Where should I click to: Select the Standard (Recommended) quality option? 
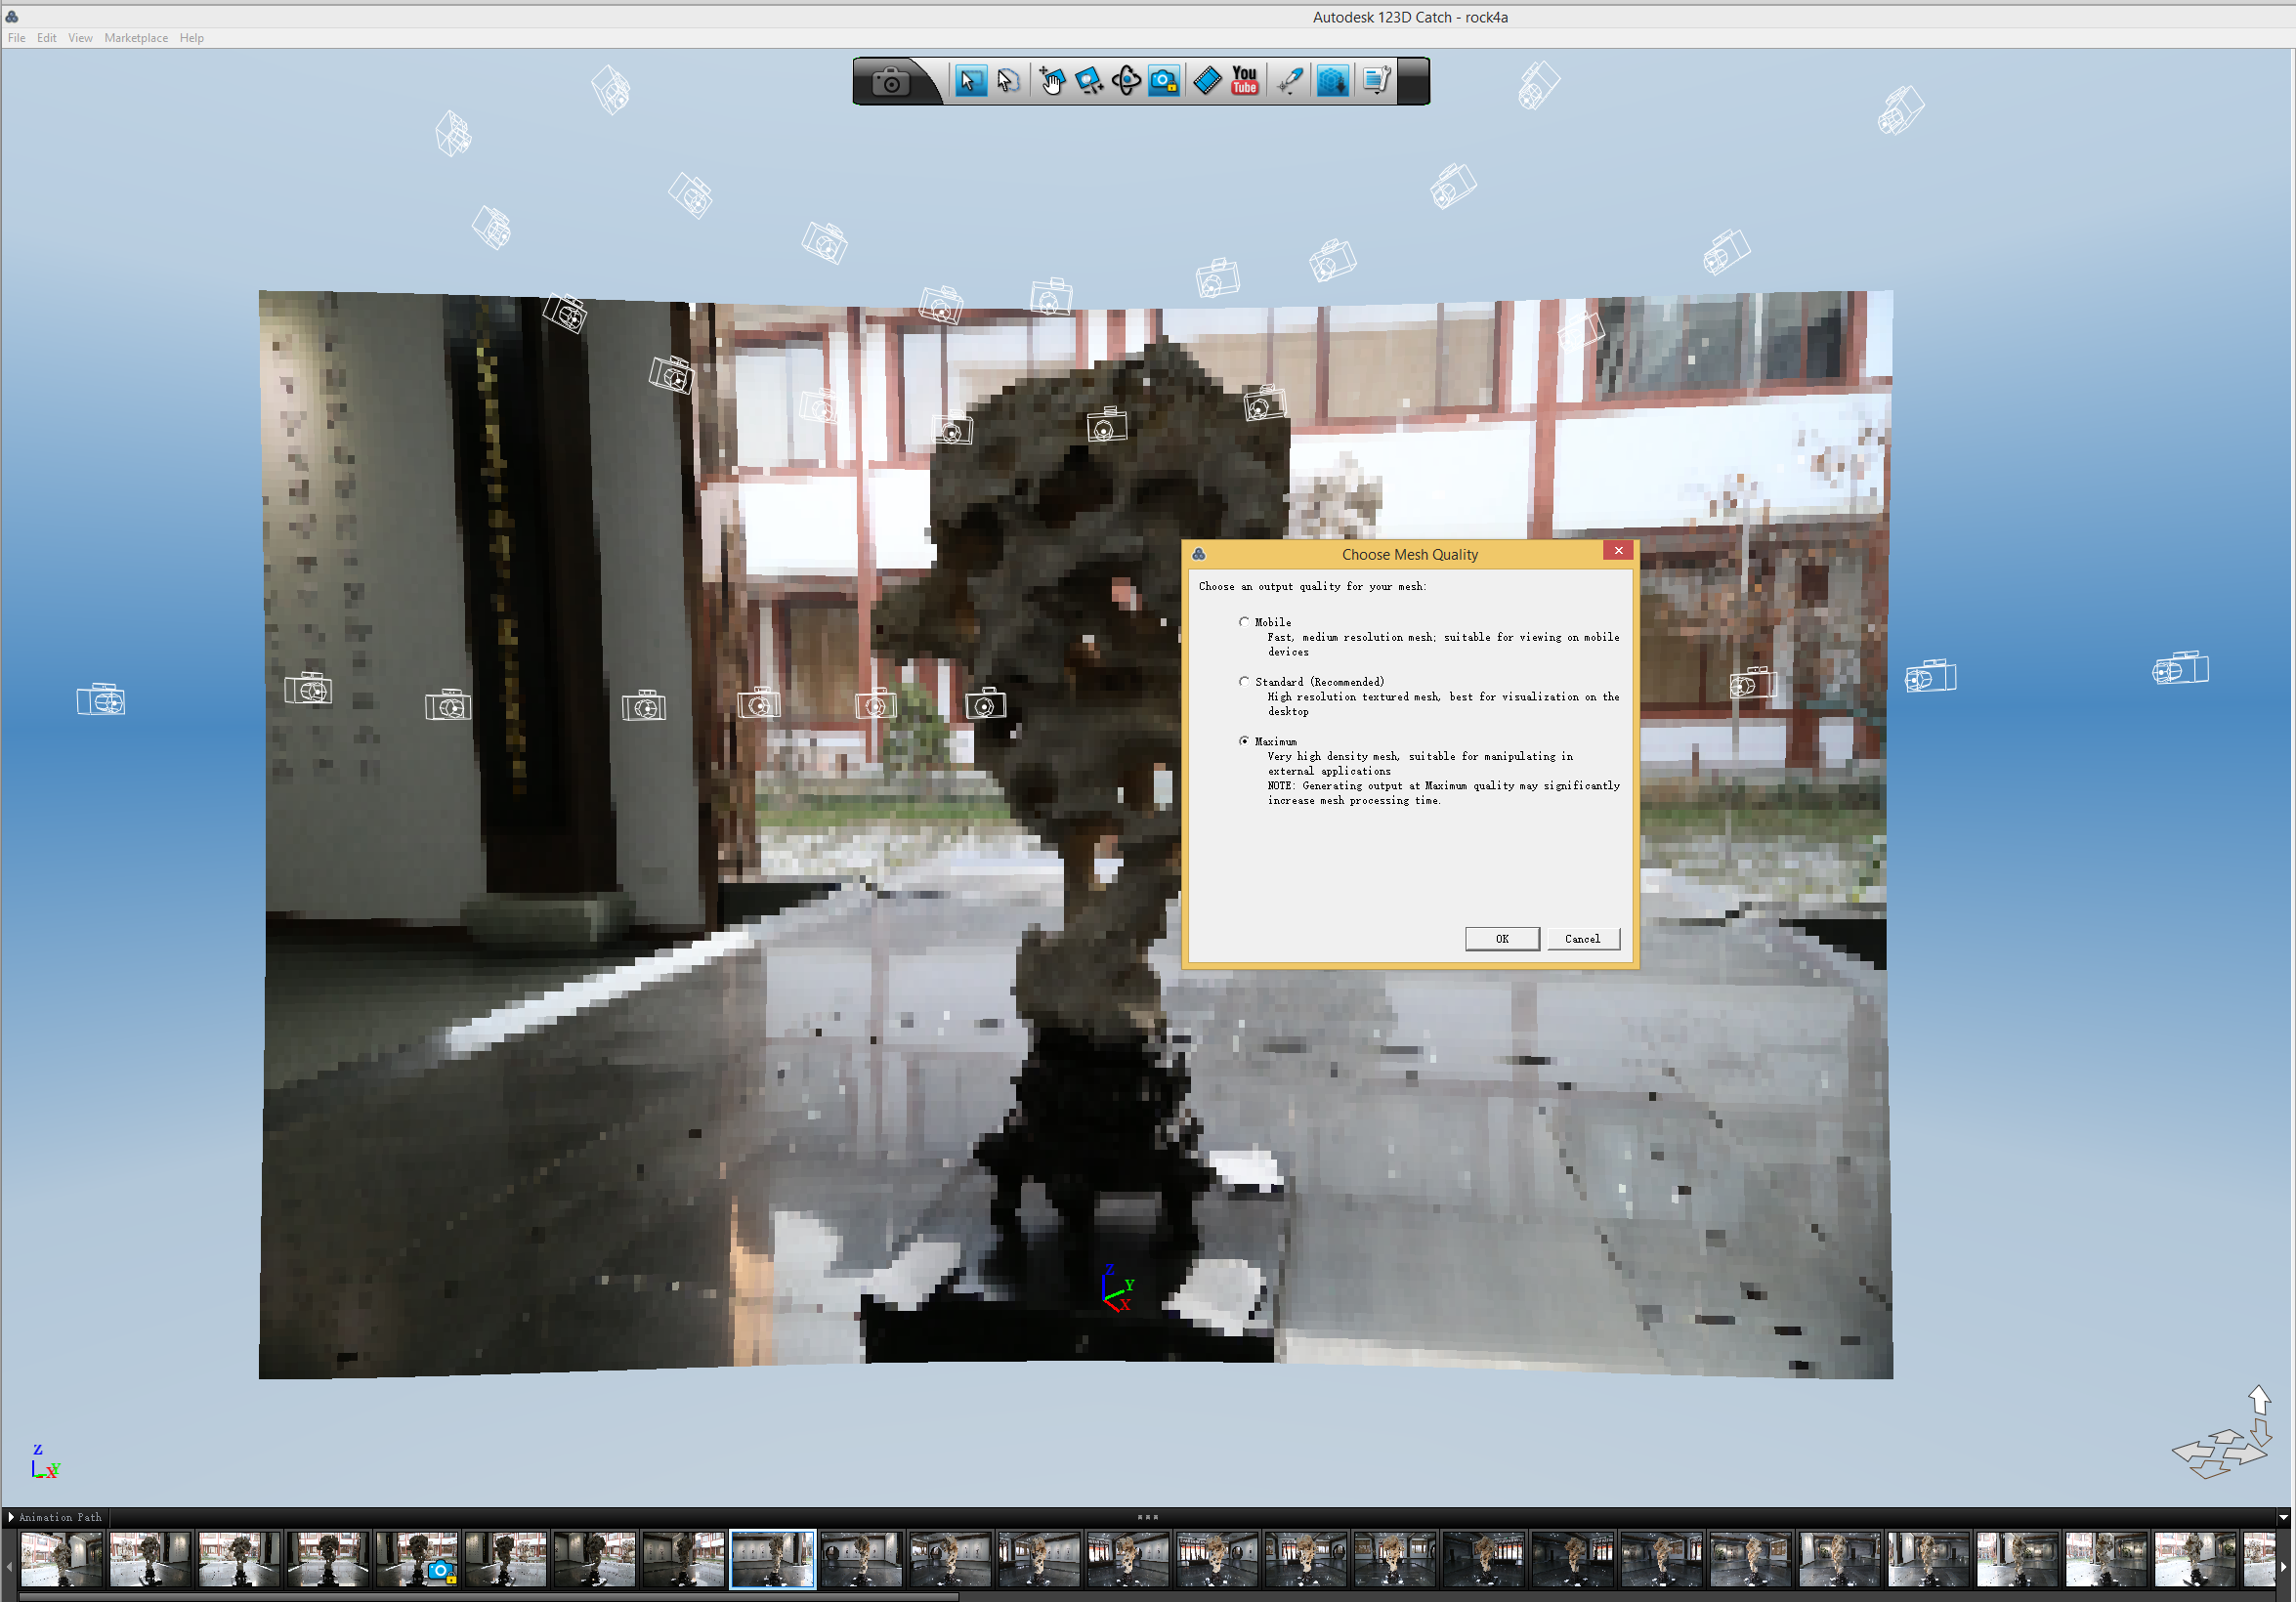click(1244, 682)
